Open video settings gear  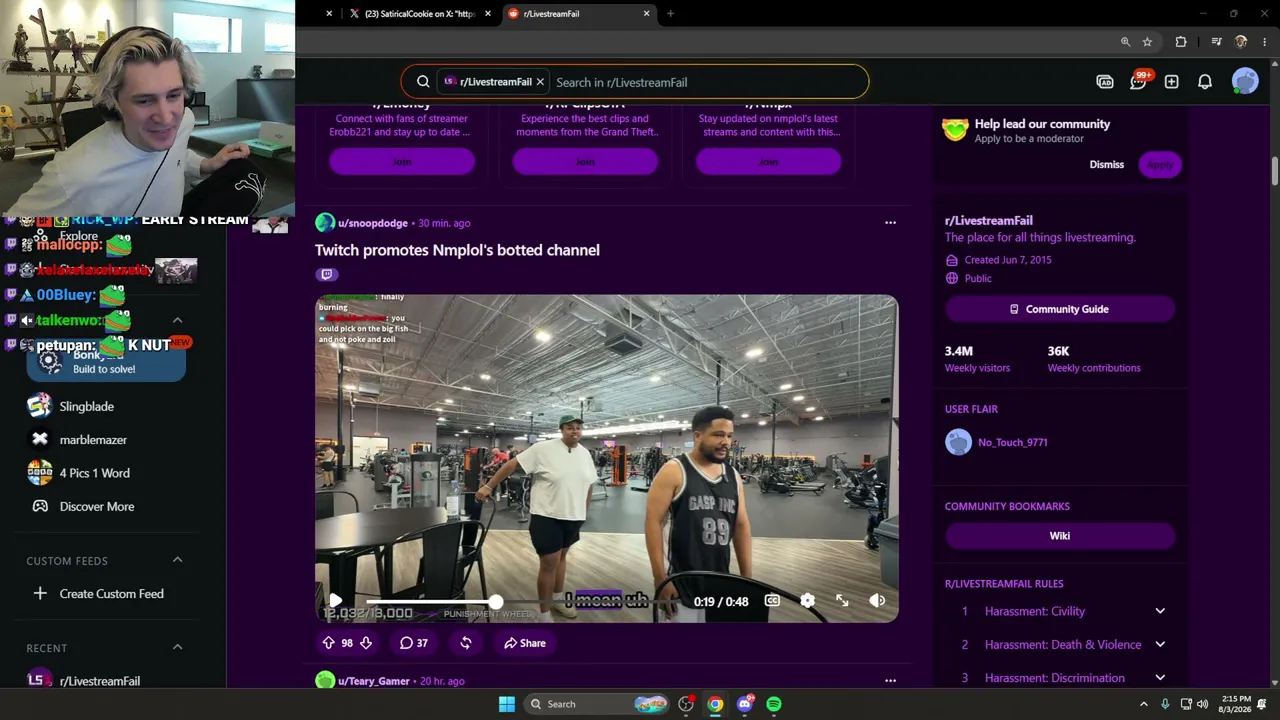[x=807, y=601]
